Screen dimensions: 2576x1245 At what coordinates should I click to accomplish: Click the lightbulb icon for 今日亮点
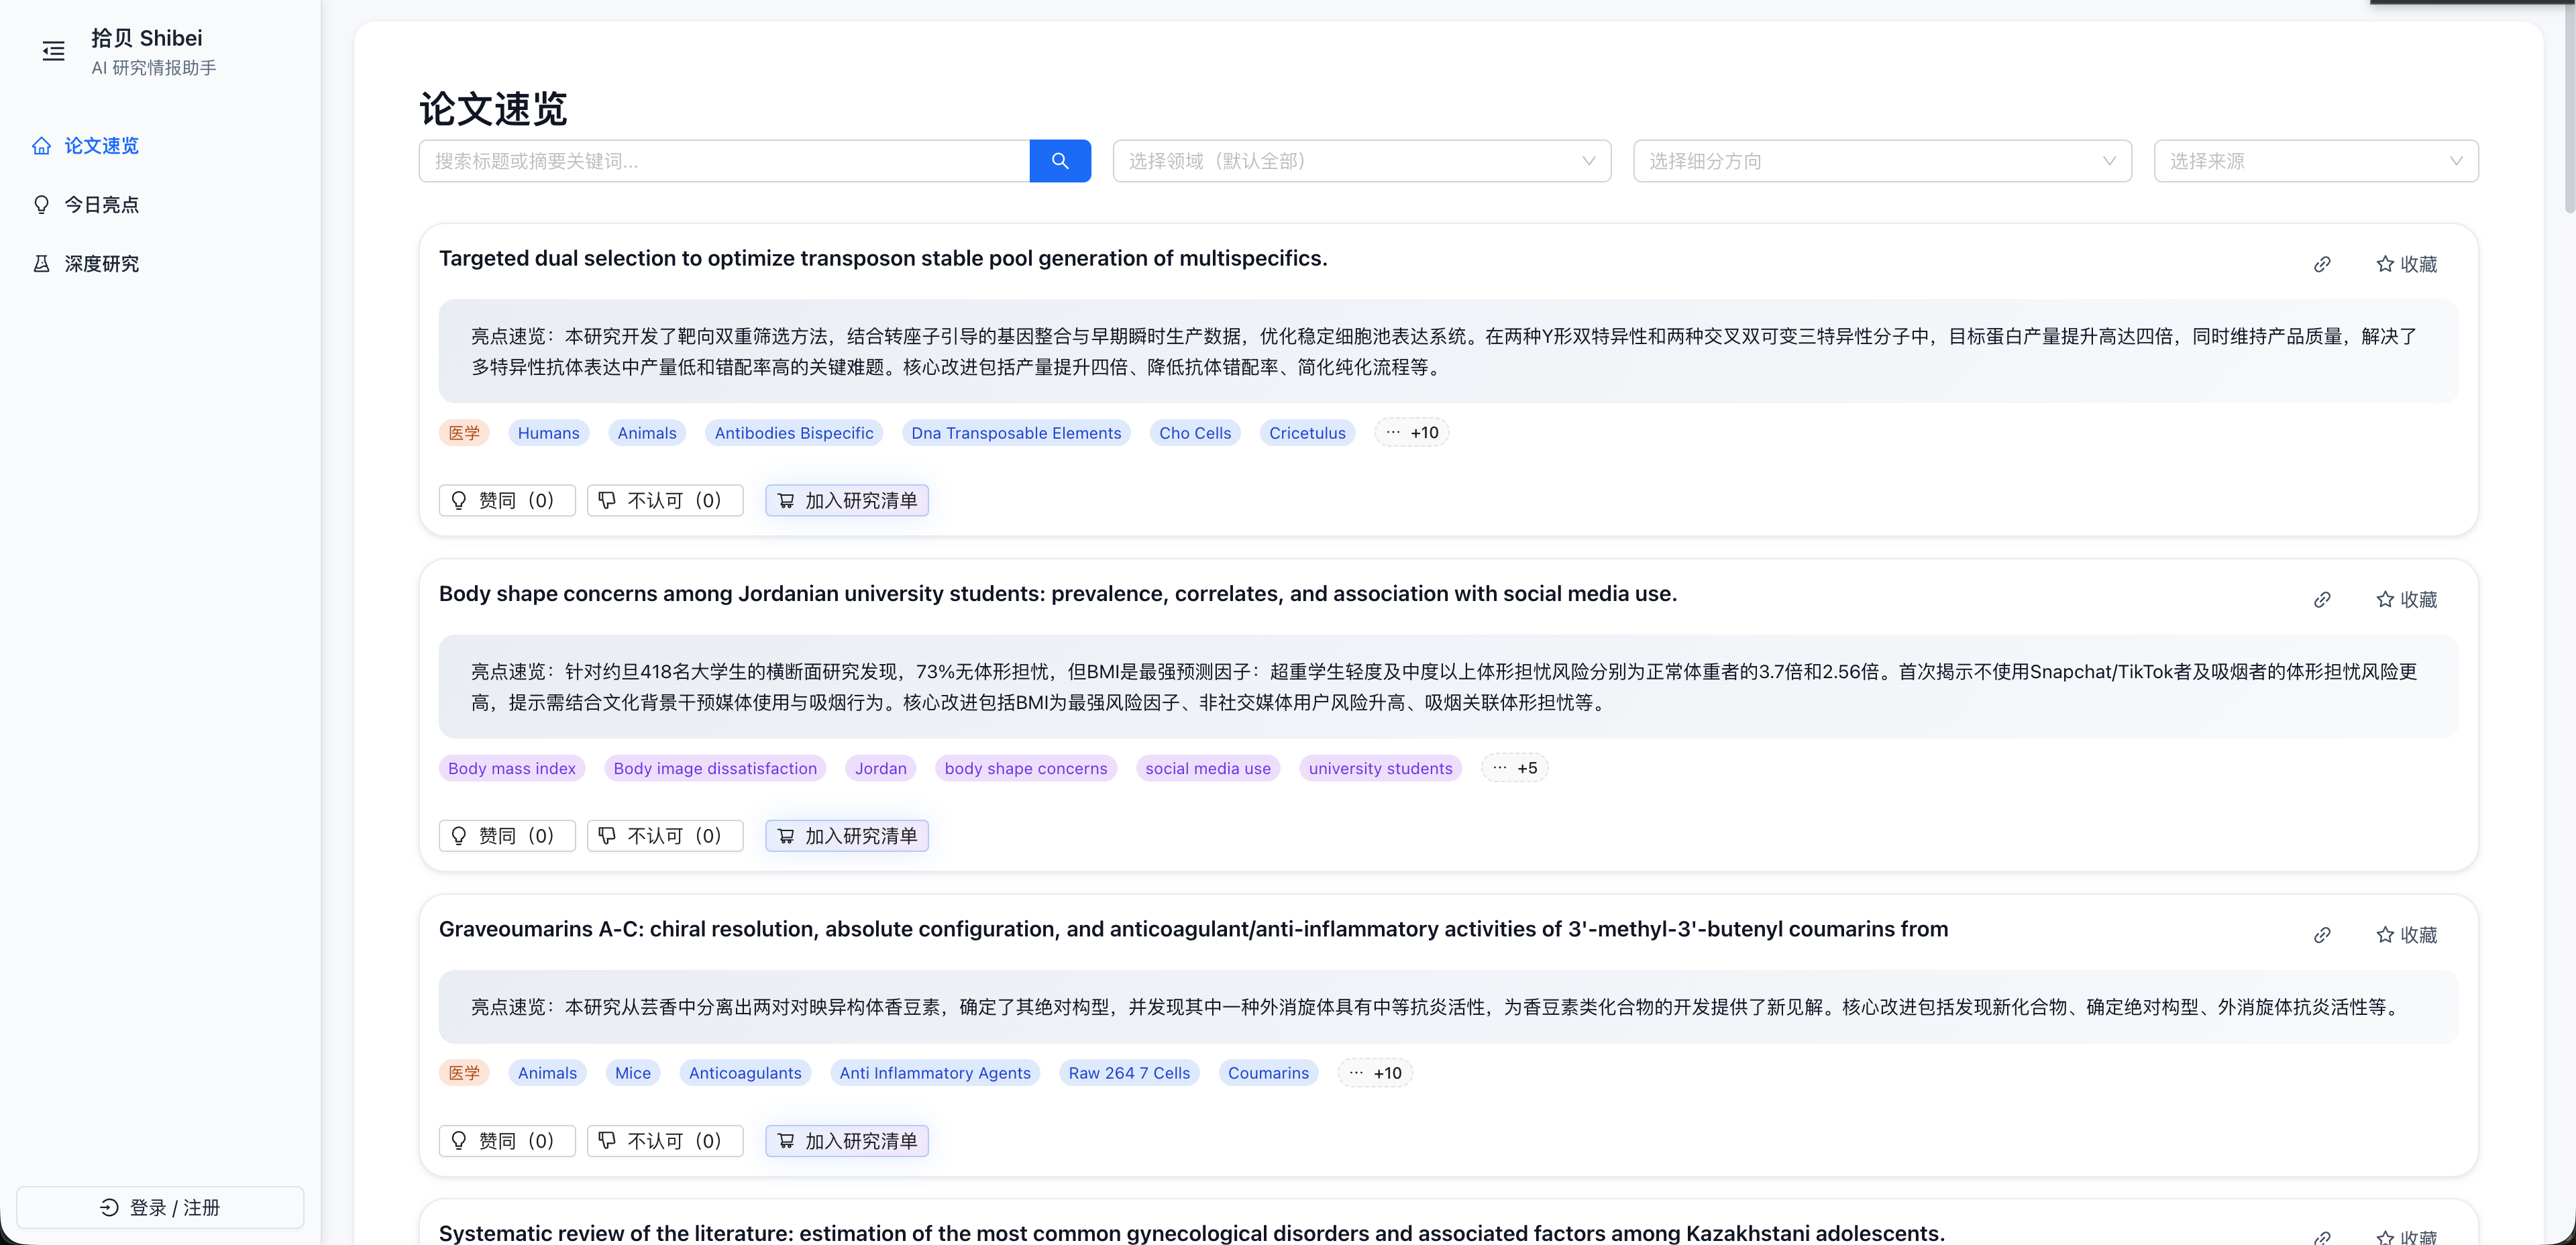coord(41,204)
